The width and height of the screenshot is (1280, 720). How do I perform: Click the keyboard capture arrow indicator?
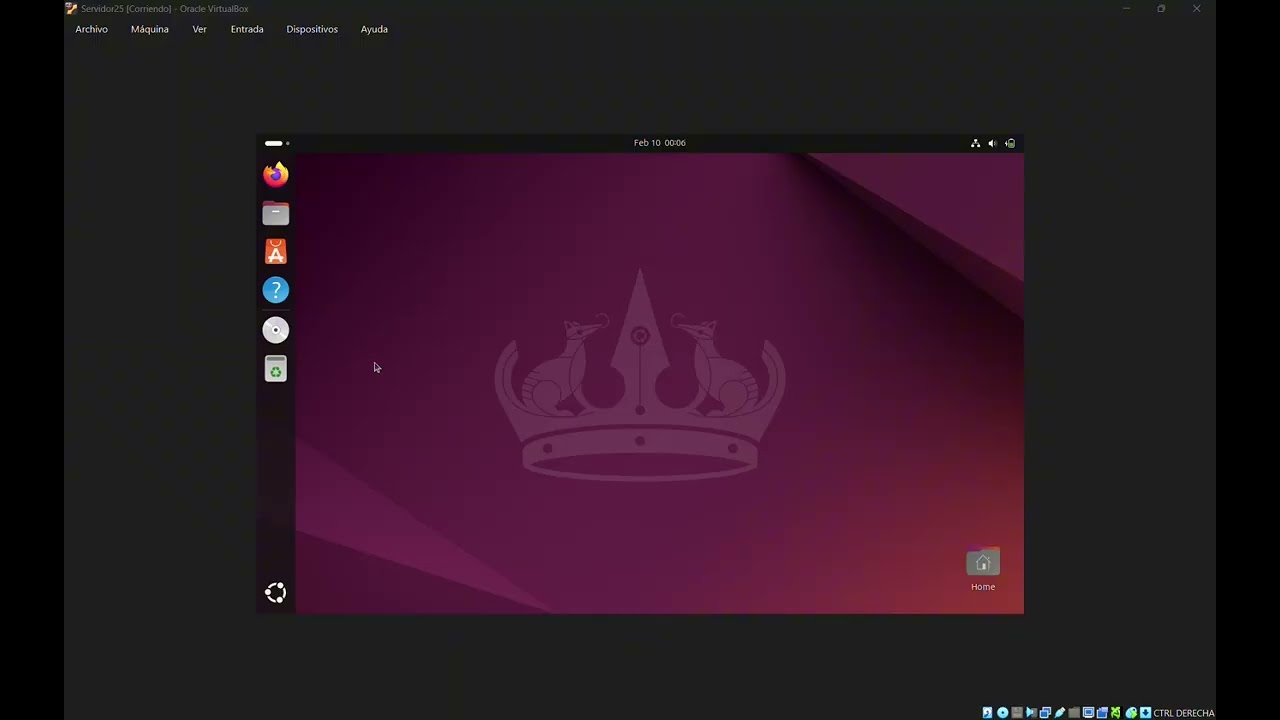(x=1145, y=713)
